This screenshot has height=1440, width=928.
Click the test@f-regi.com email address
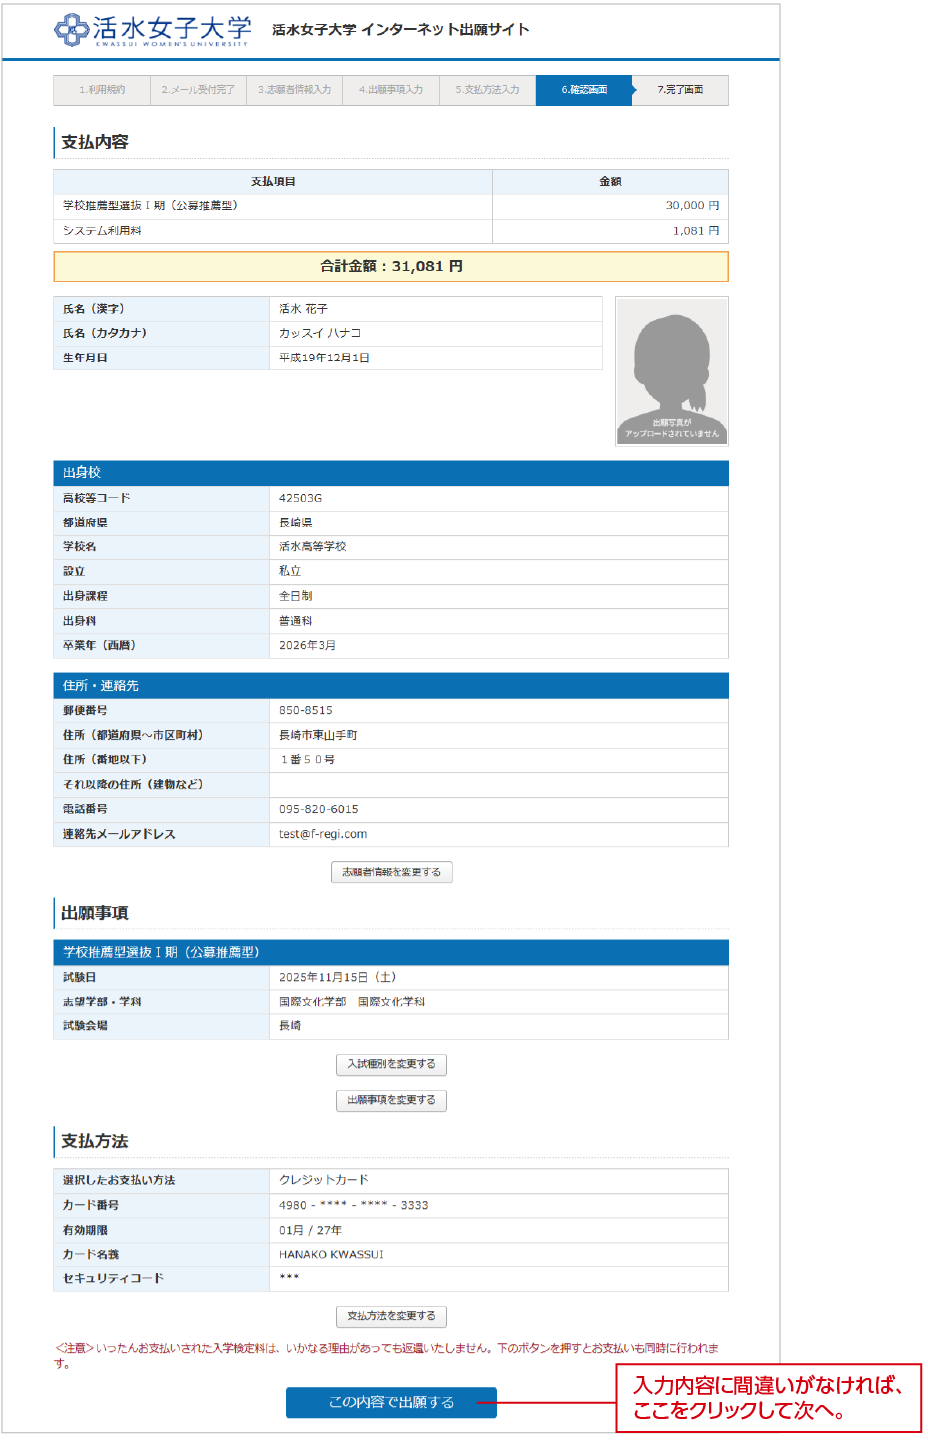(x=323, y=834)
